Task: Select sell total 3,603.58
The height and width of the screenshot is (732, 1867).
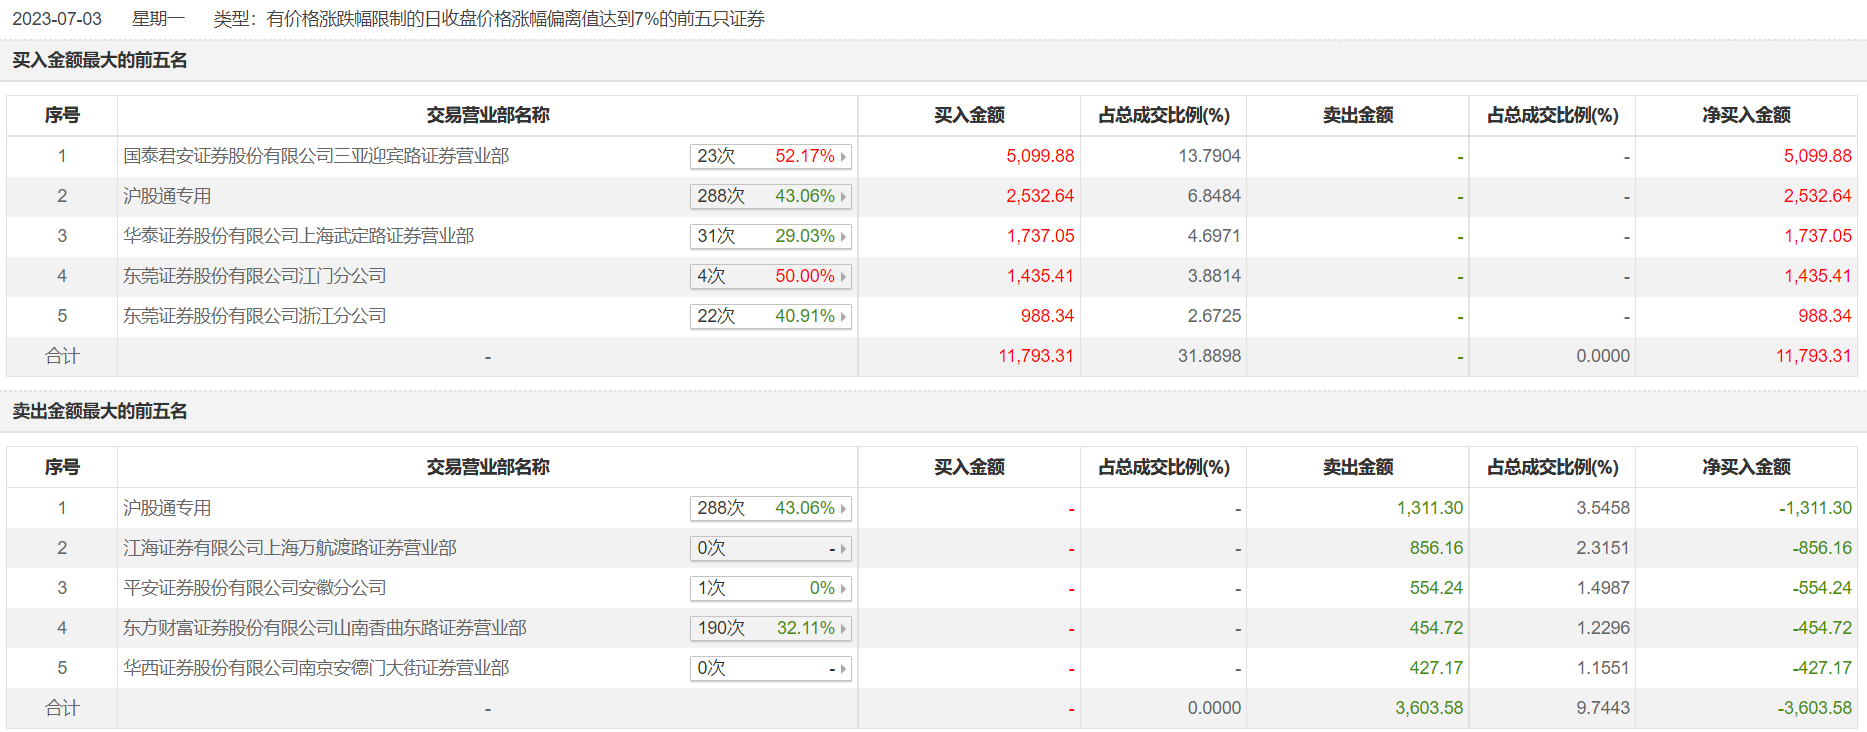Action: tap(1429, 708)
